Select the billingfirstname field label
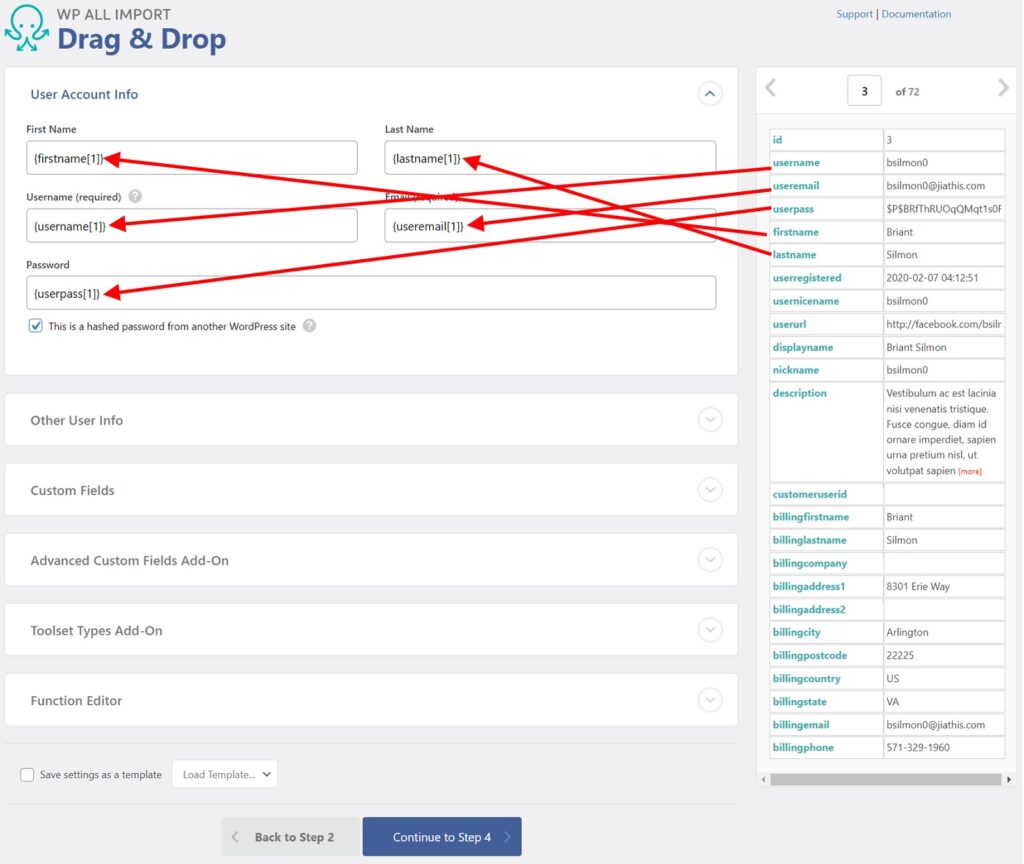 tap(811, 517)
